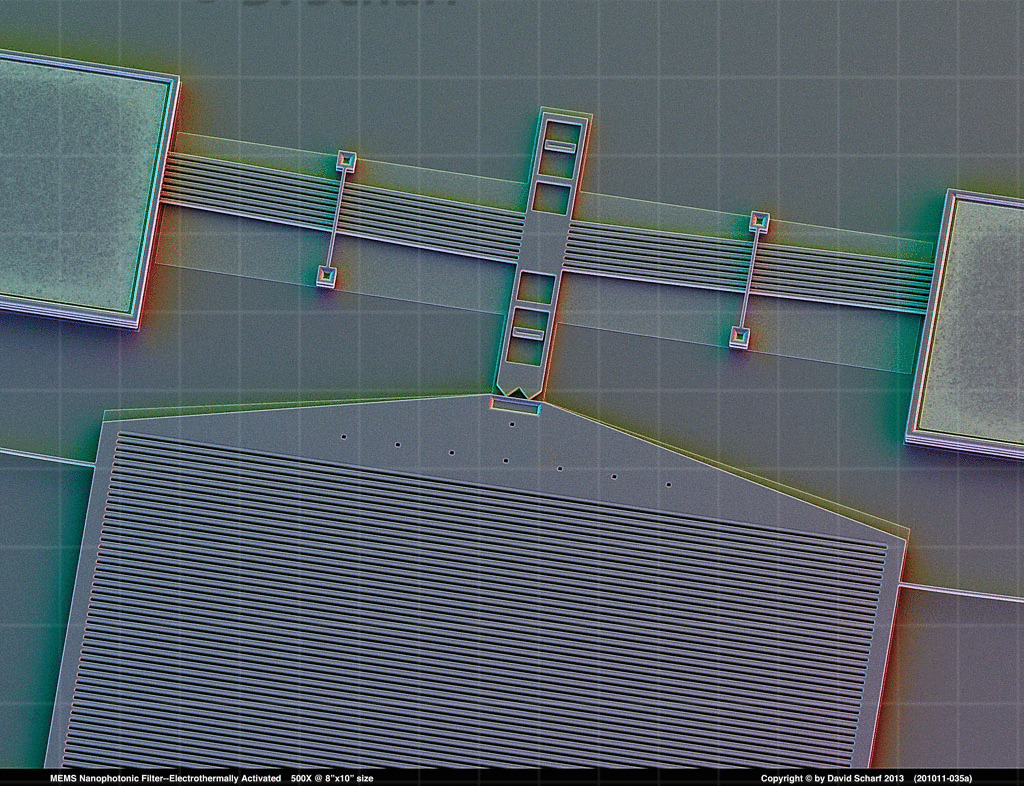Click the magnification text "500X @ 8"x10" size"

click(332, 778)
